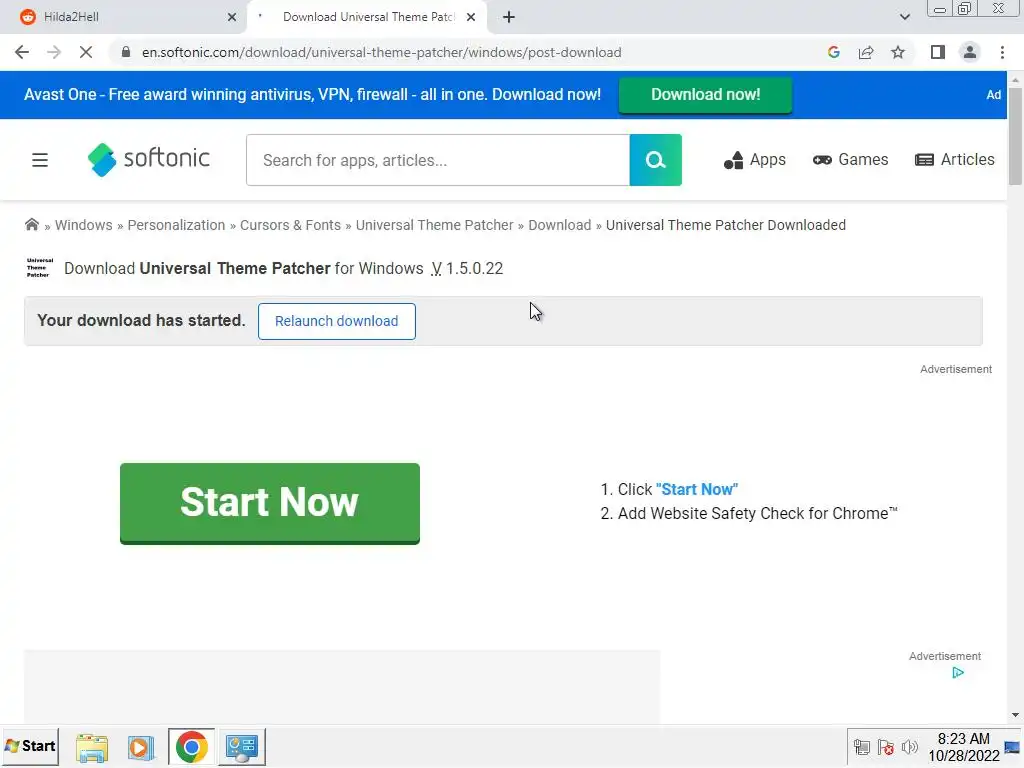This screenshot has height=768, width=1024.
Task: Click the Chrome taskbar icon
Action: click(191, 747)
